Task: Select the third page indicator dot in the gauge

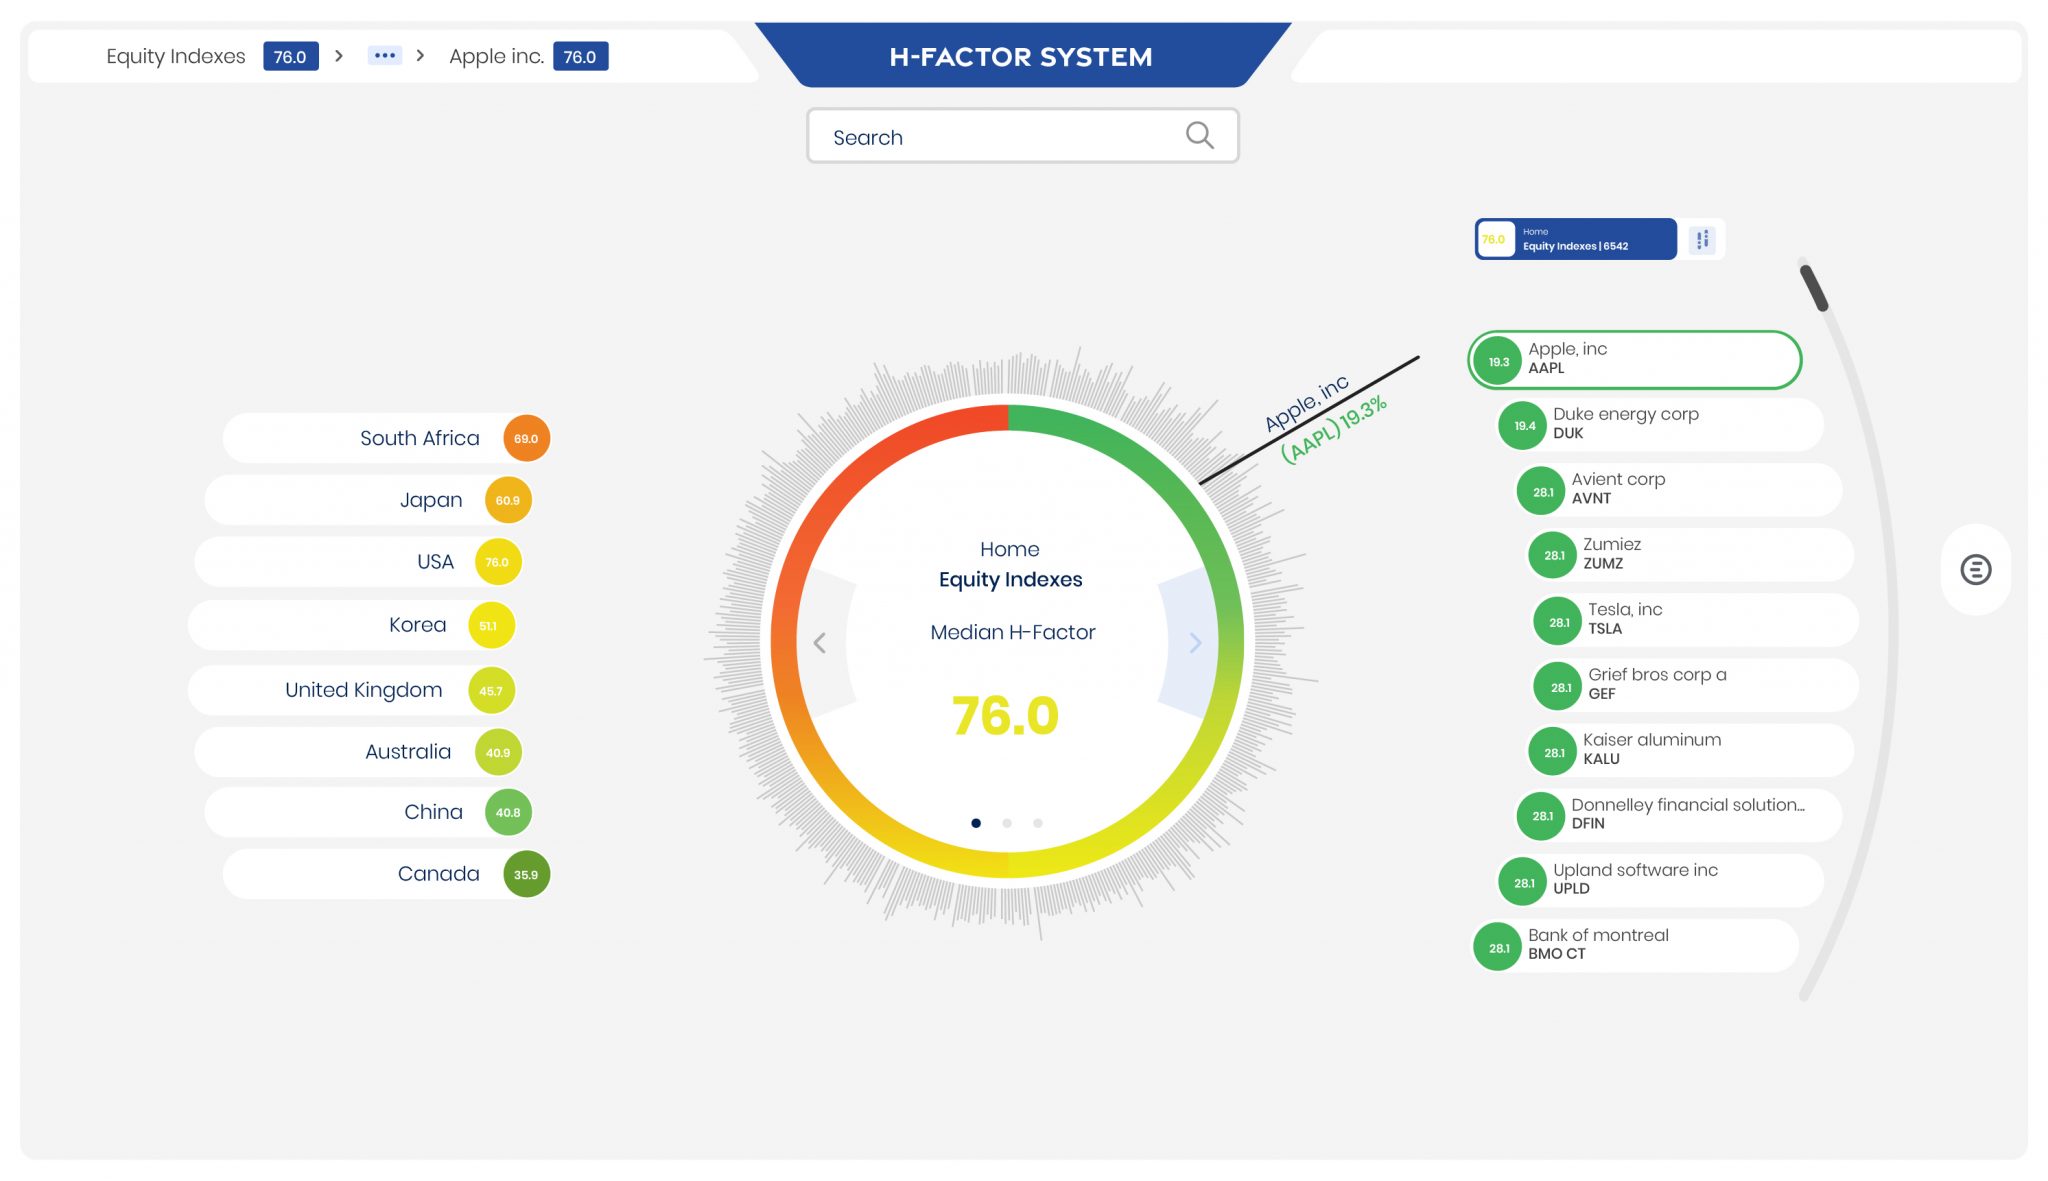Action: [1037, 822]
